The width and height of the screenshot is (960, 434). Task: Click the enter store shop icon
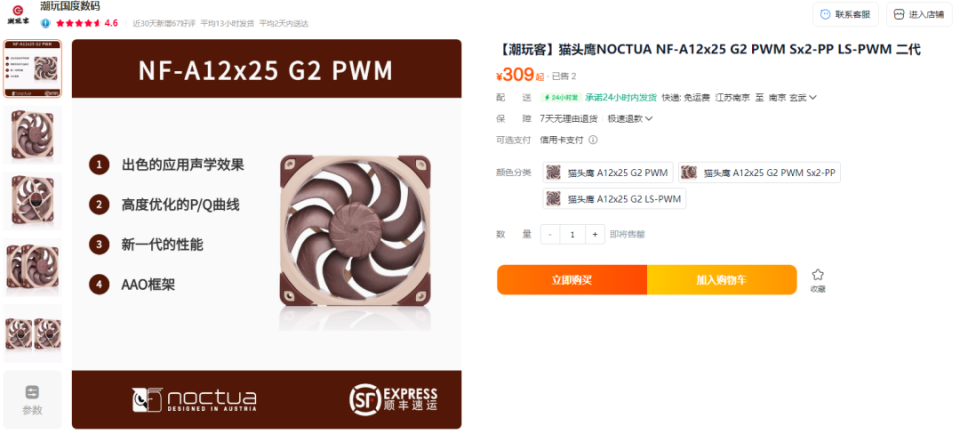tap(898, 15)
